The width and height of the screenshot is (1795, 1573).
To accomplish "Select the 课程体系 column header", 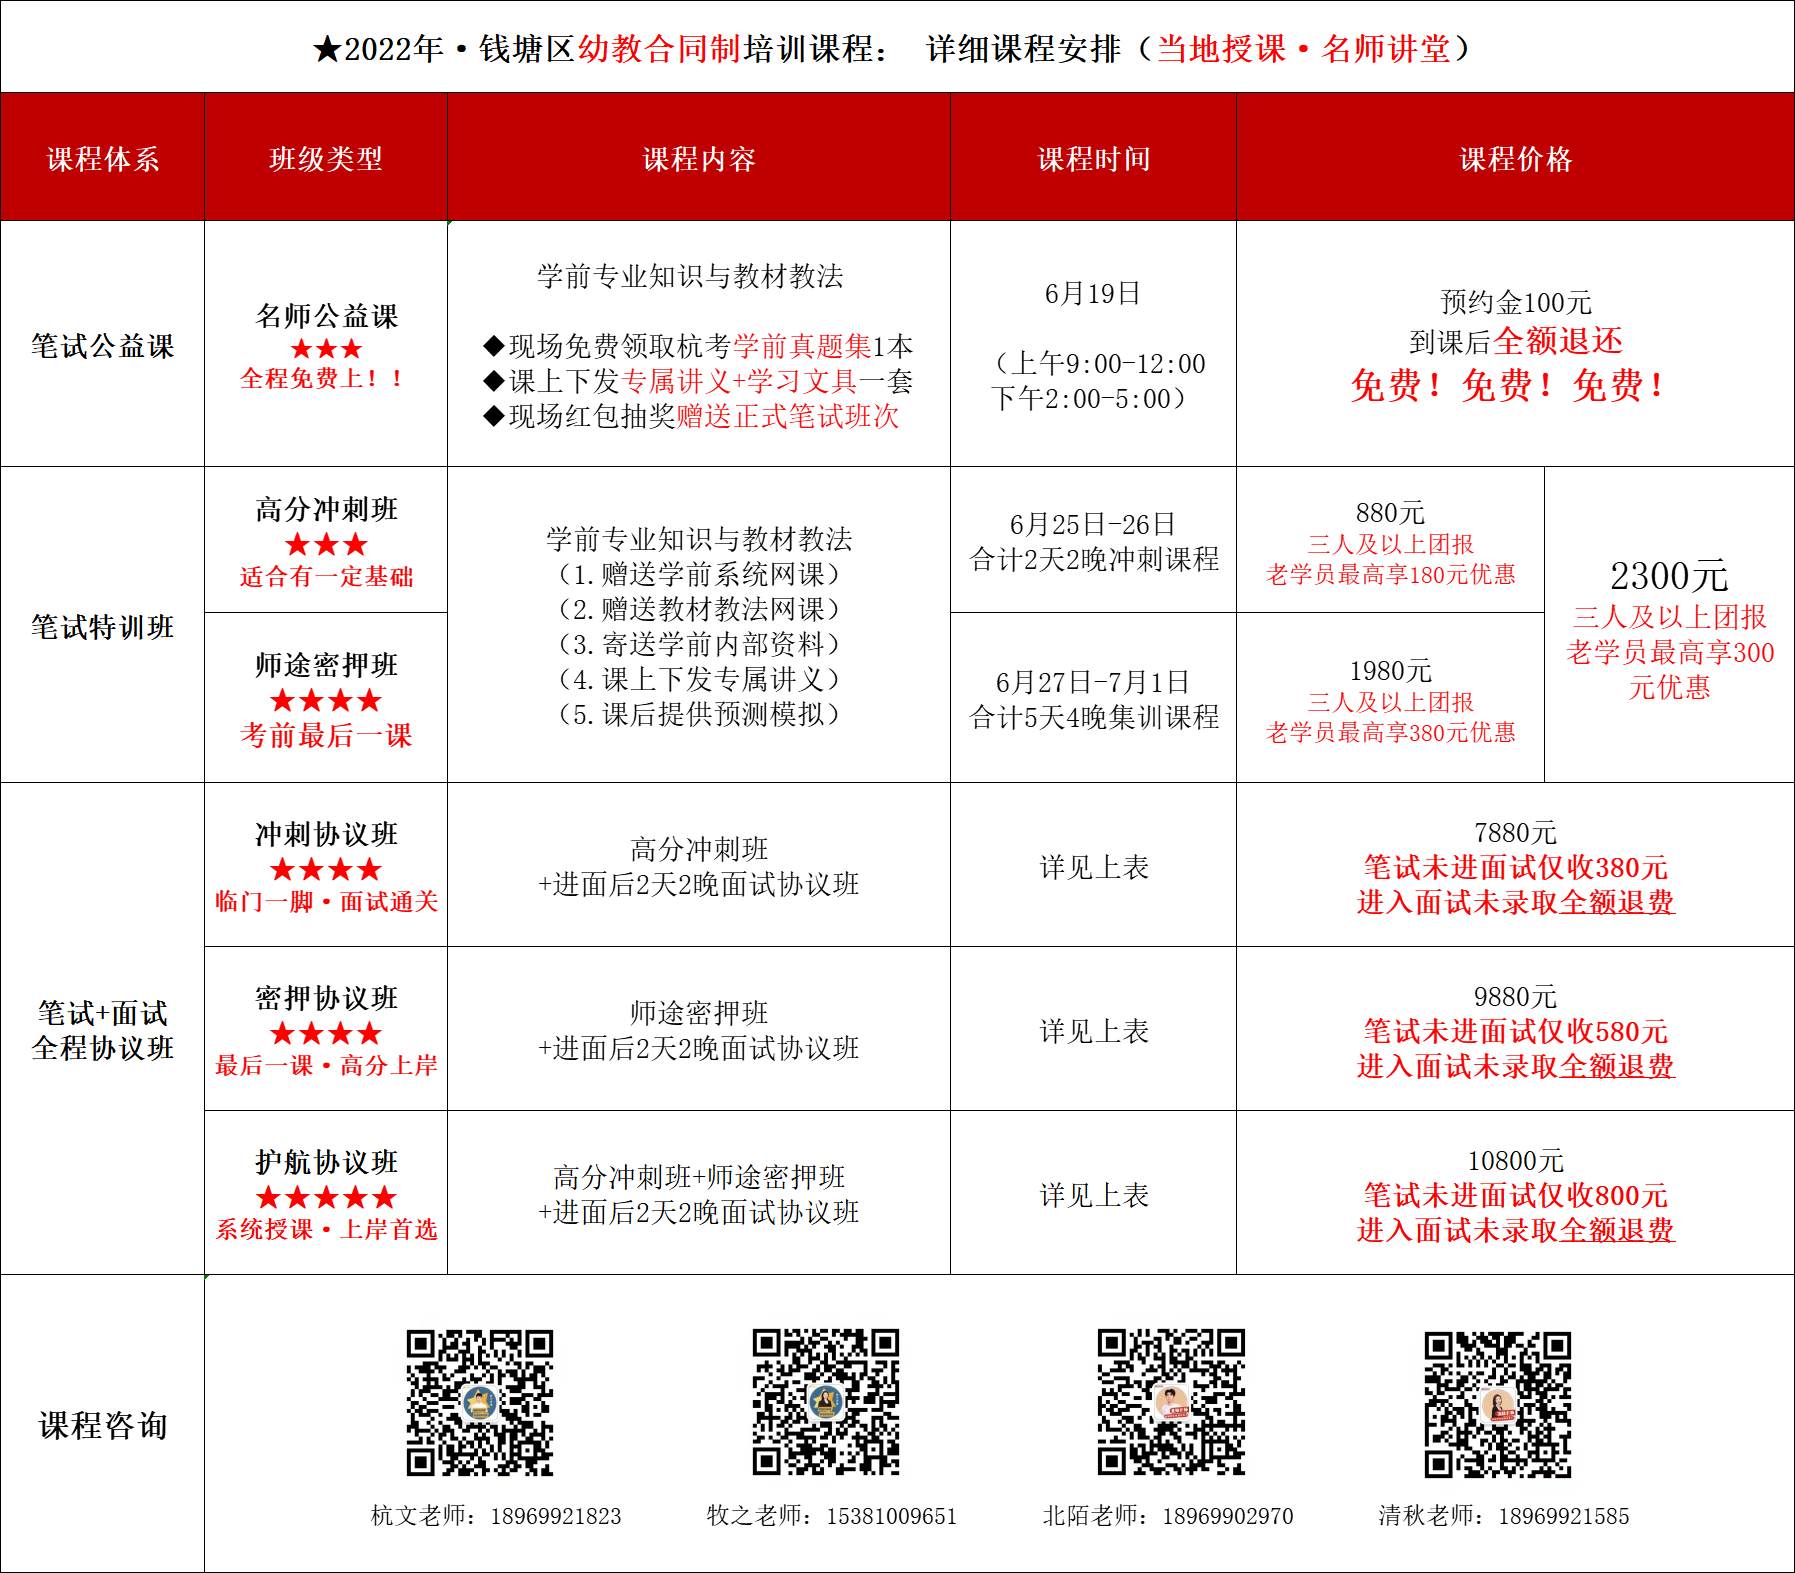I will click(x=102, y=158).
